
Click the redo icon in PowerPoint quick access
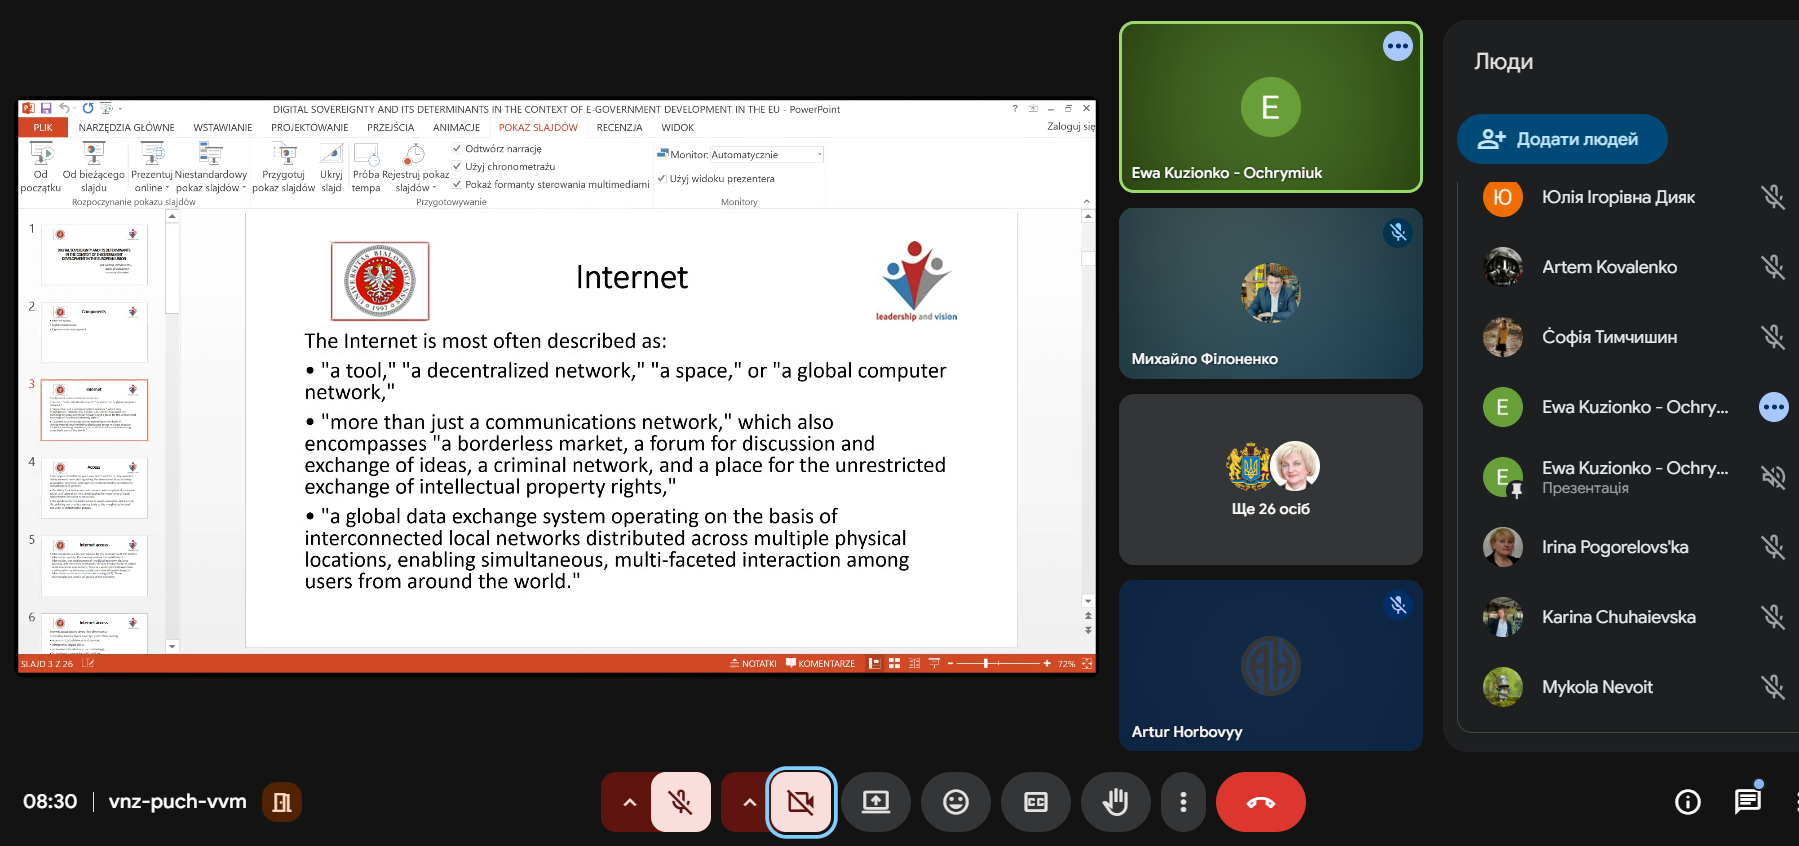click(x=88, y=108)
